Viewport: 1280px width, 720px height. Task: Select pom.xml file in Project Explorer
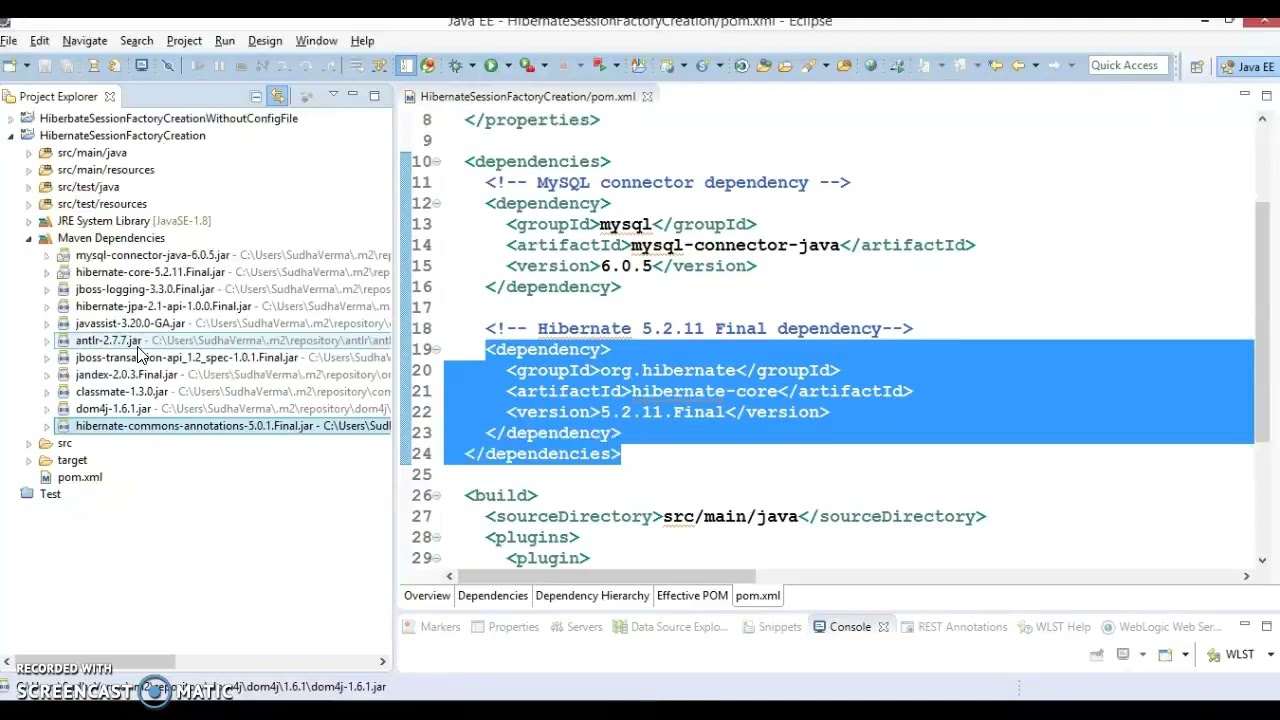(x=80, y=477)
